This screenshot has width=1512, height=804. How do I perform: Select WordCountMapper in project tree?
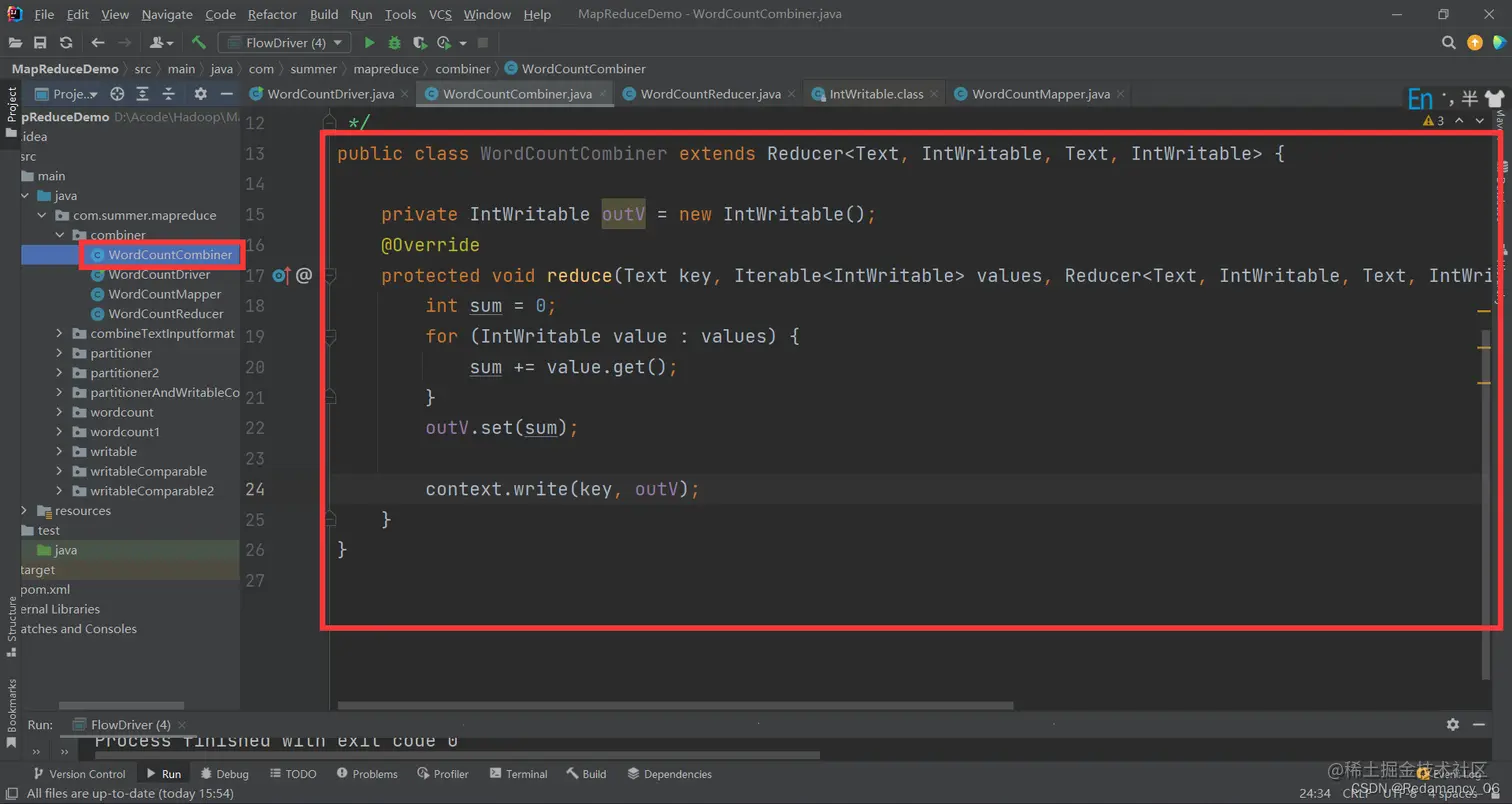(165, 294)
